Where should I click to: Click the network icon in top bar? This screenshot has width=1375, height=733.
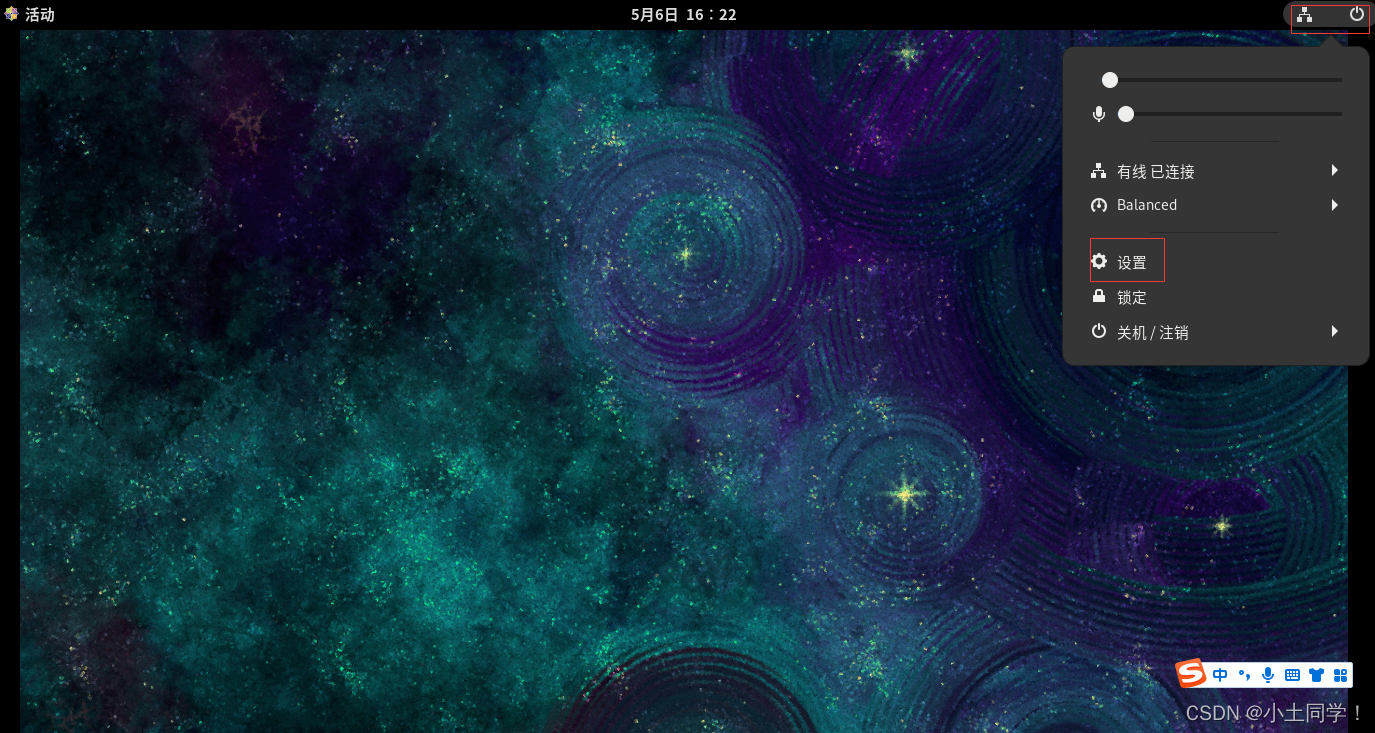(x=1304, y=14)
